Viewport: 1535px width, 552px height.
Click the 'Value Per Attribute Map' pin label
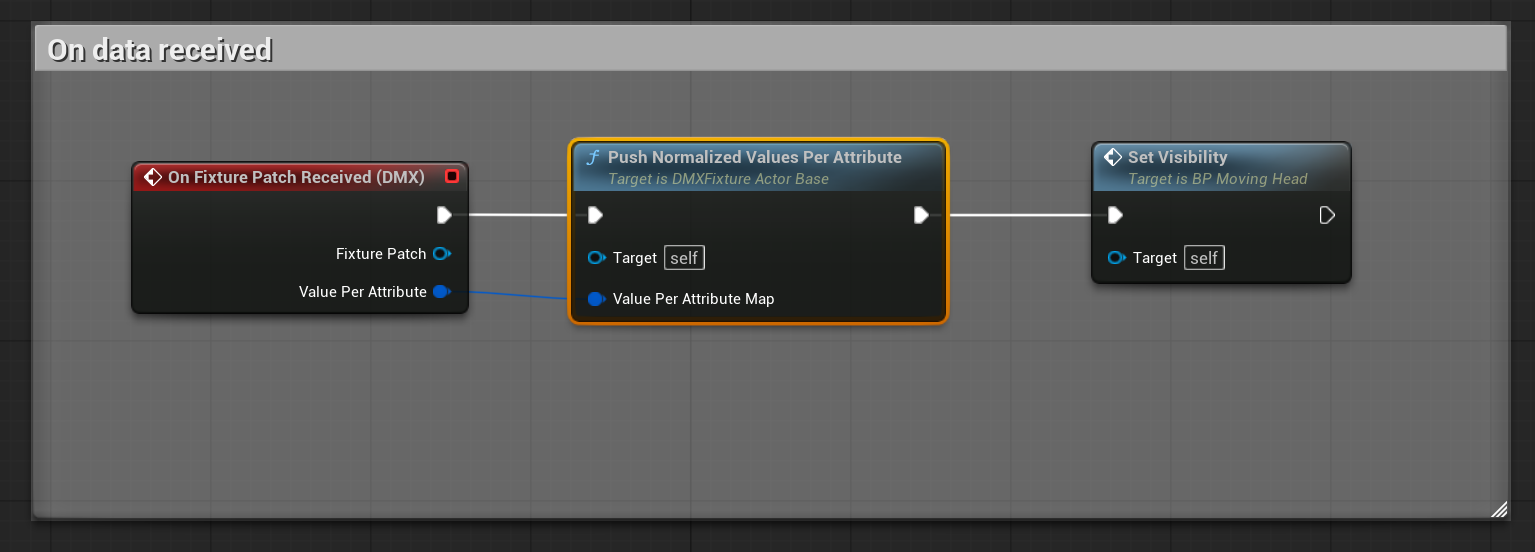693,299
